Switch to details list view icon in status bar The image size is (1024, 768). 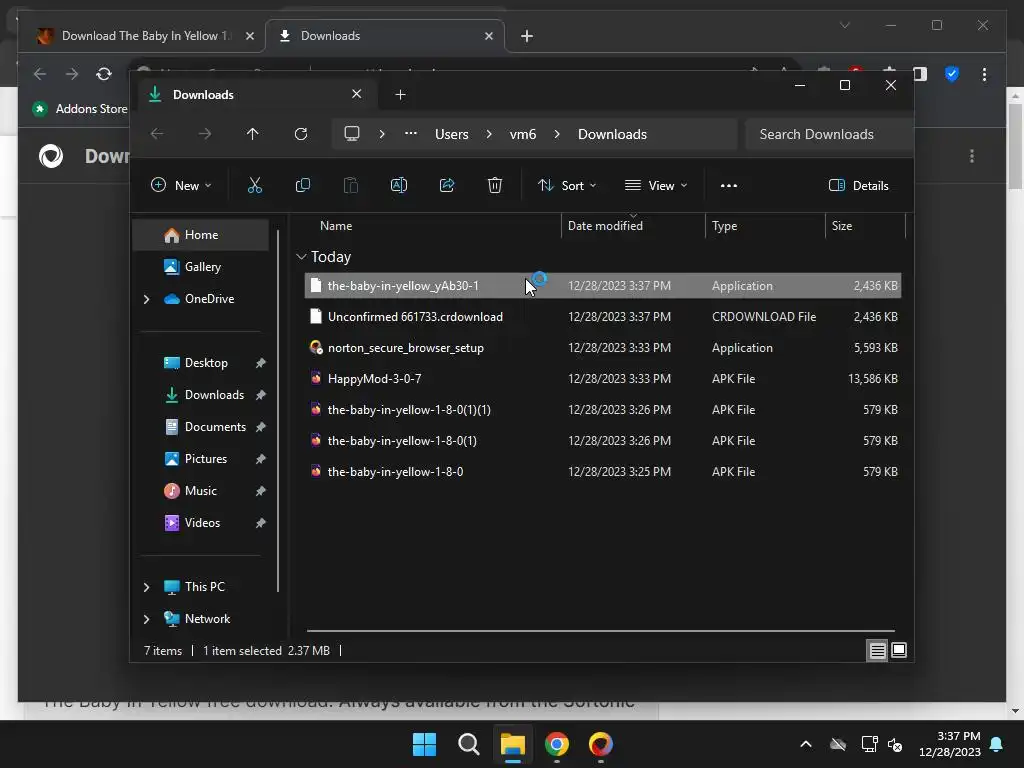(x=877, y=650)
